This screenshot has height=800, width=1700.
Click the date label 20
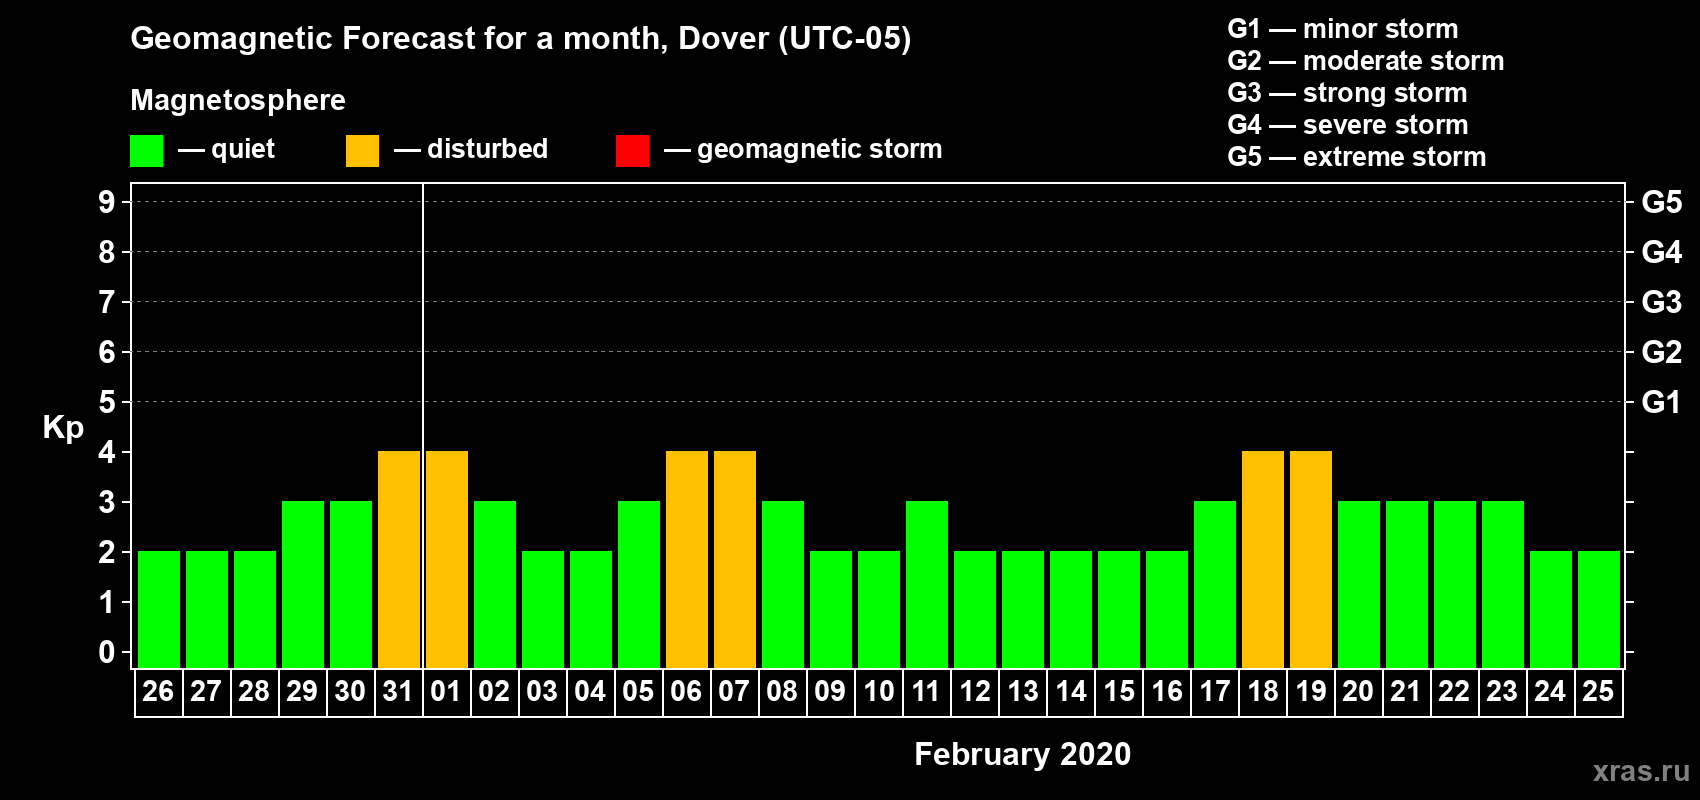tap(1358, 691)
